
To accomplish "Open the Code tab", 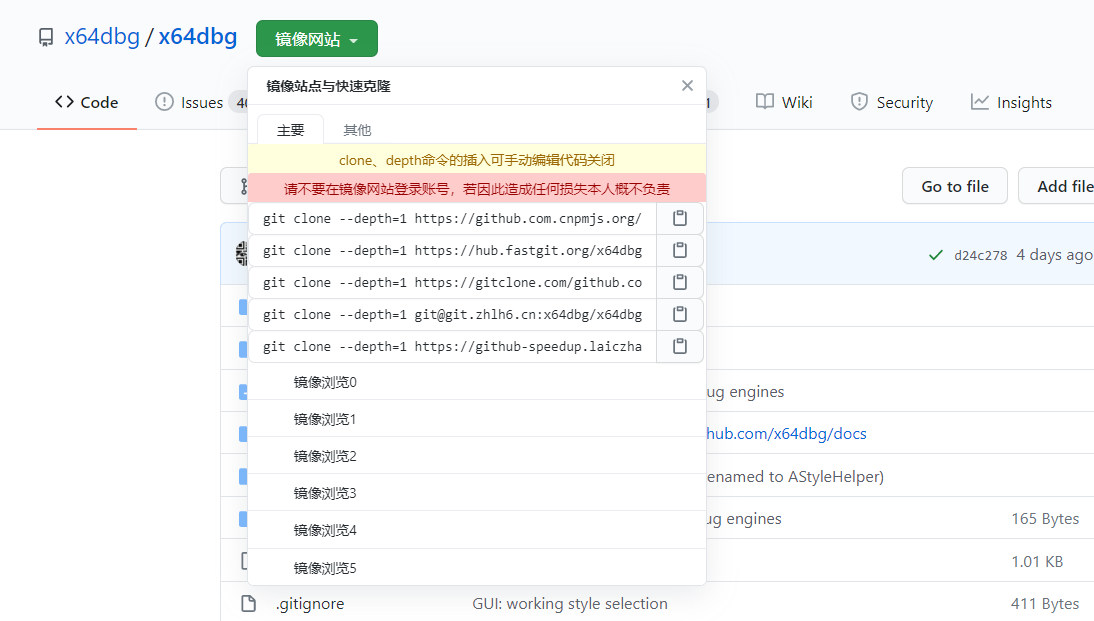I will pyautogui.click(x=87, y=103).
